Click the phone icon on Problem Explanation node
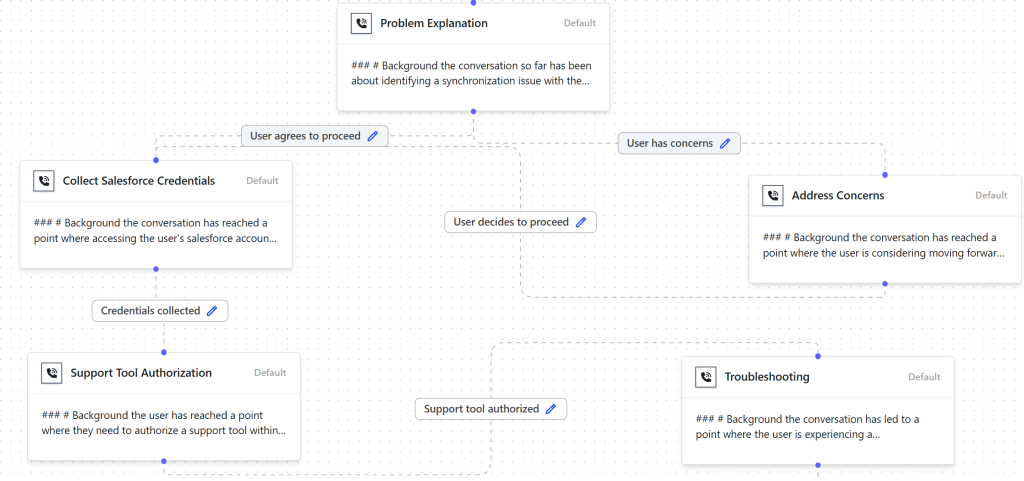This screenshot has width=1024, height=481. click(x=361, y=23)
